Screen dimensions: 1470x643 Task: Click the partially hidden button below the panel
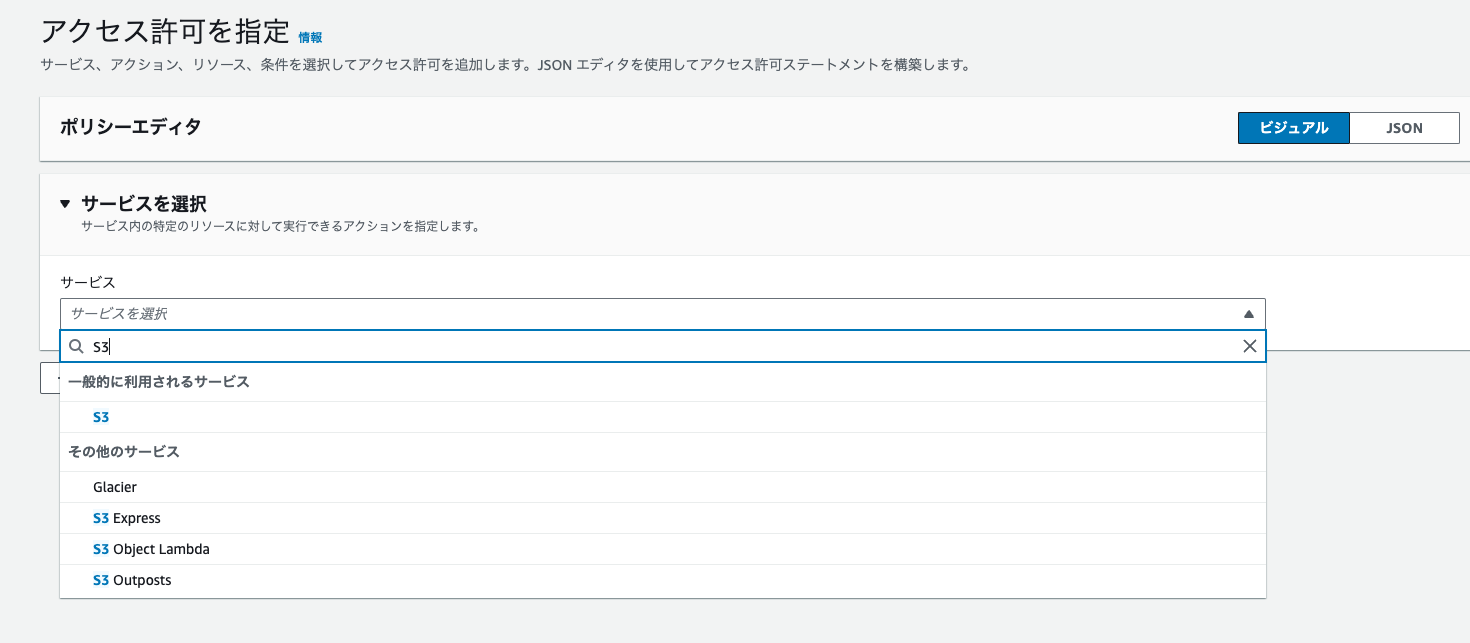click(x=49, y=378)
